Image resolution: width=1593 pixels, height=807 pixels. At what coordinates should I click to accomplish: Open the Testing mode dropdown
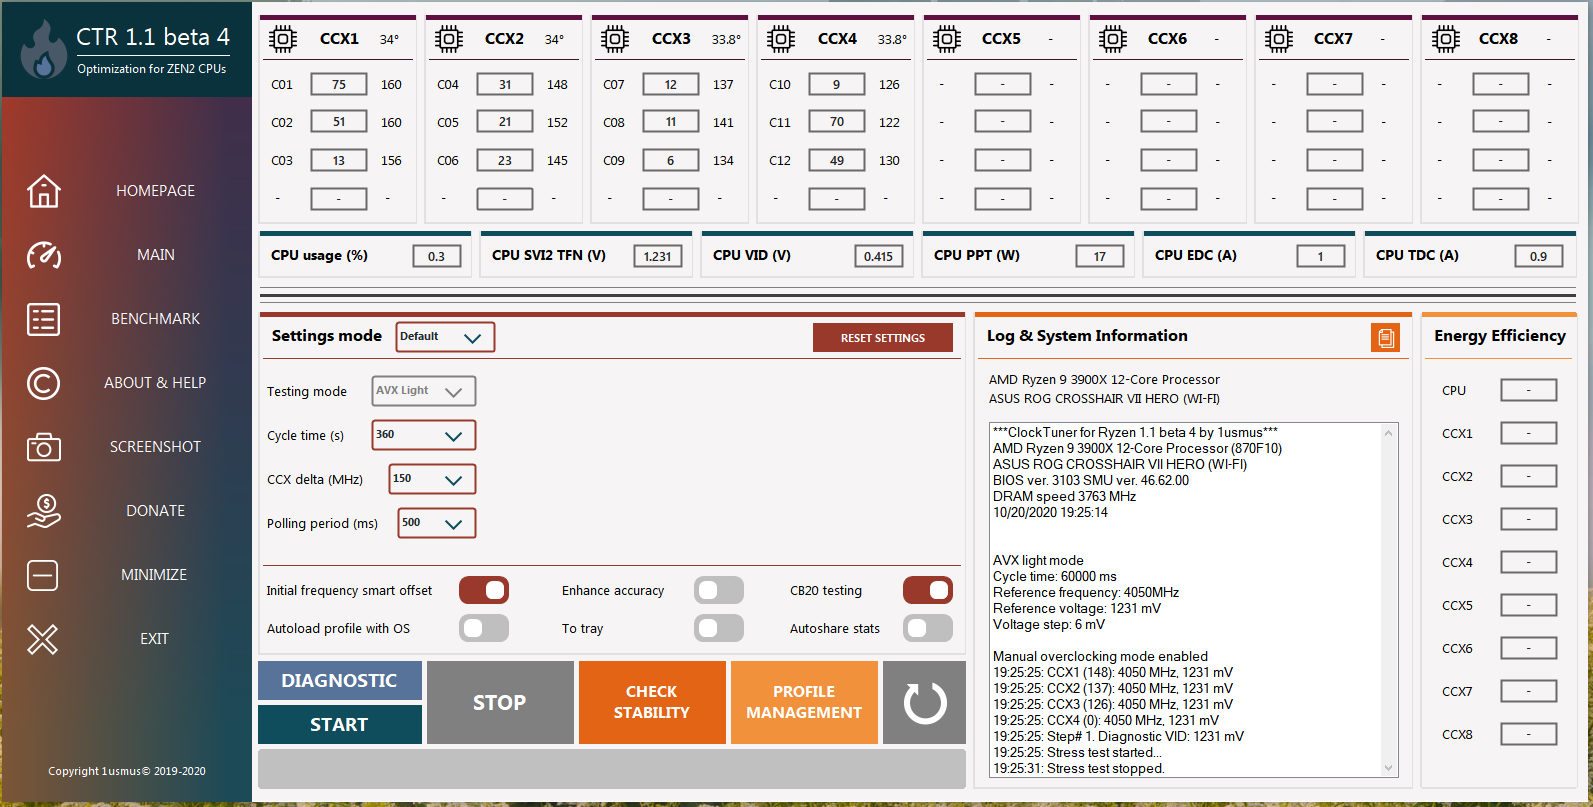click(424, 391)
